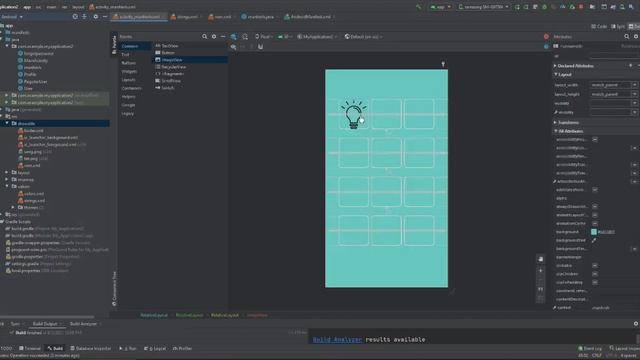
Task: Open the Database Inspector tool window
Action: click(x=90, y=349)
